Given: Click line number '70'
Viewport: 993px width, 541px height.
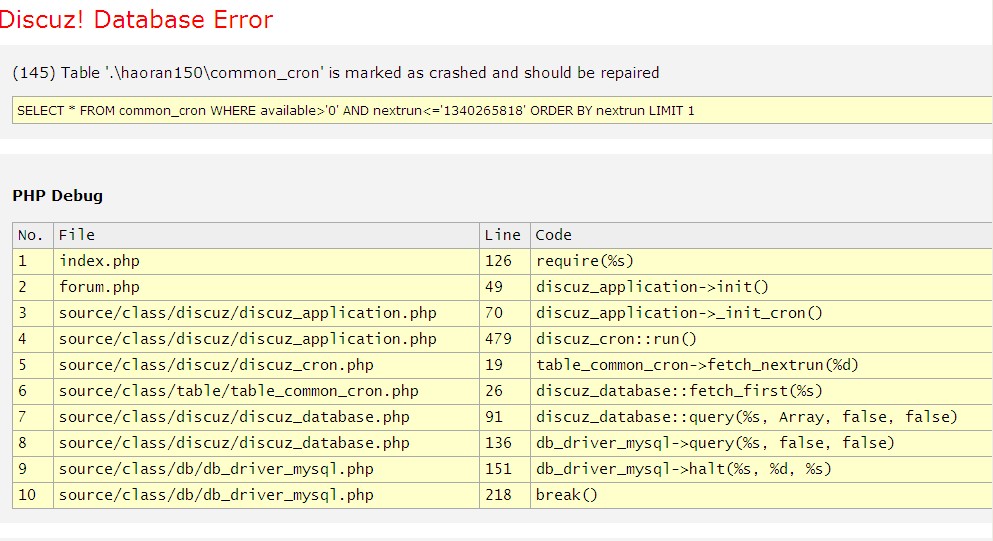Looking at the screenshot, I should tap(494, 313).
